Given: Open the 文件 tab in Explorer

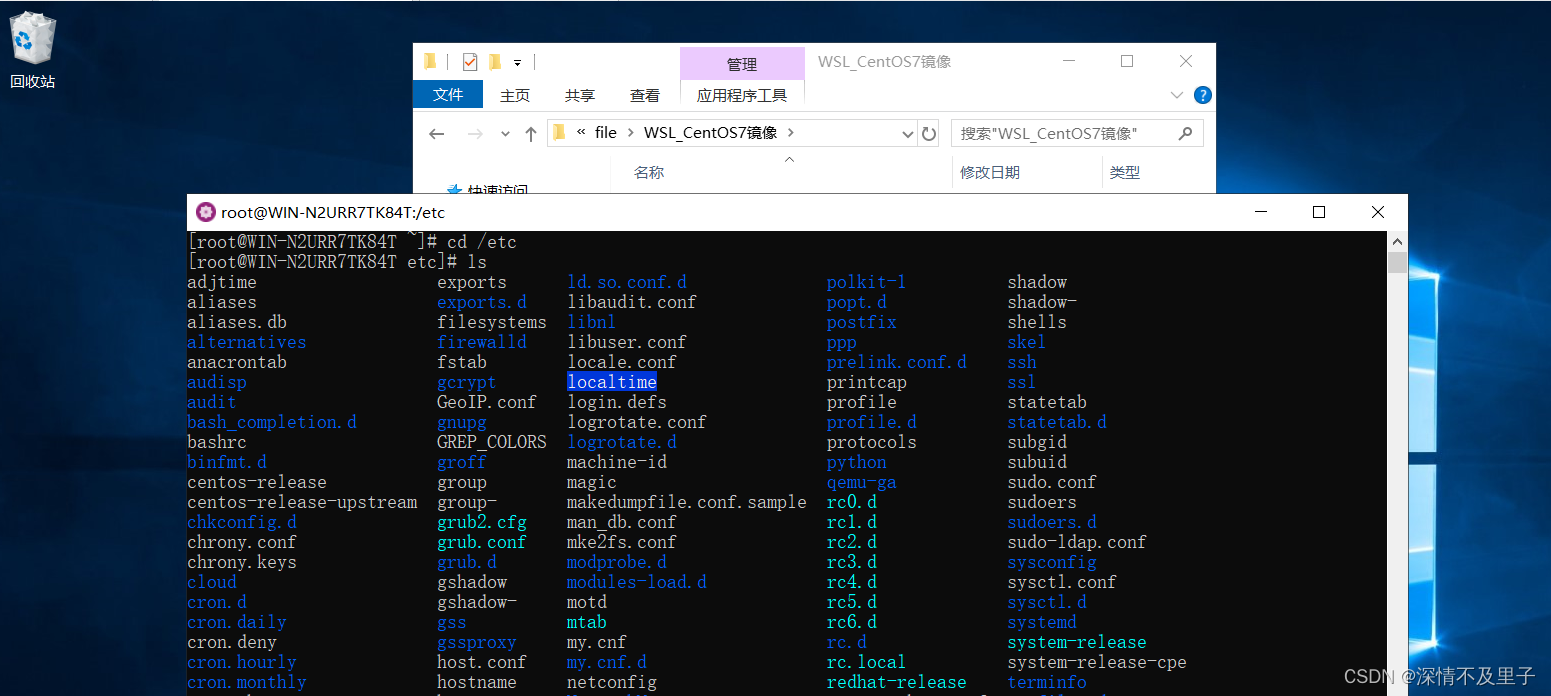Looking at the screenshot, I should tap(448, 95).
